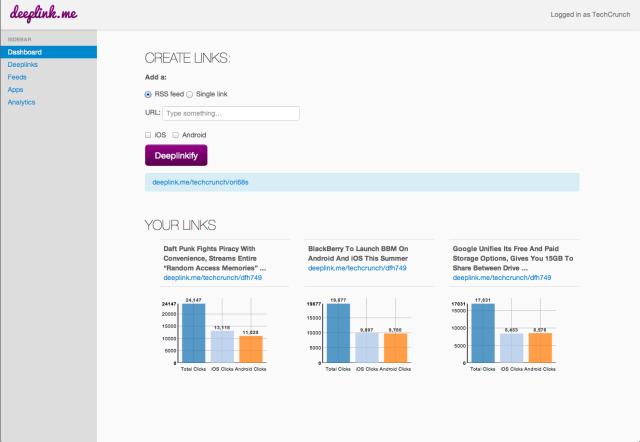640x442 pixels.
Task: Click the 'Logged in as TechCrunch' text
Action: click(x=590, y=14)
